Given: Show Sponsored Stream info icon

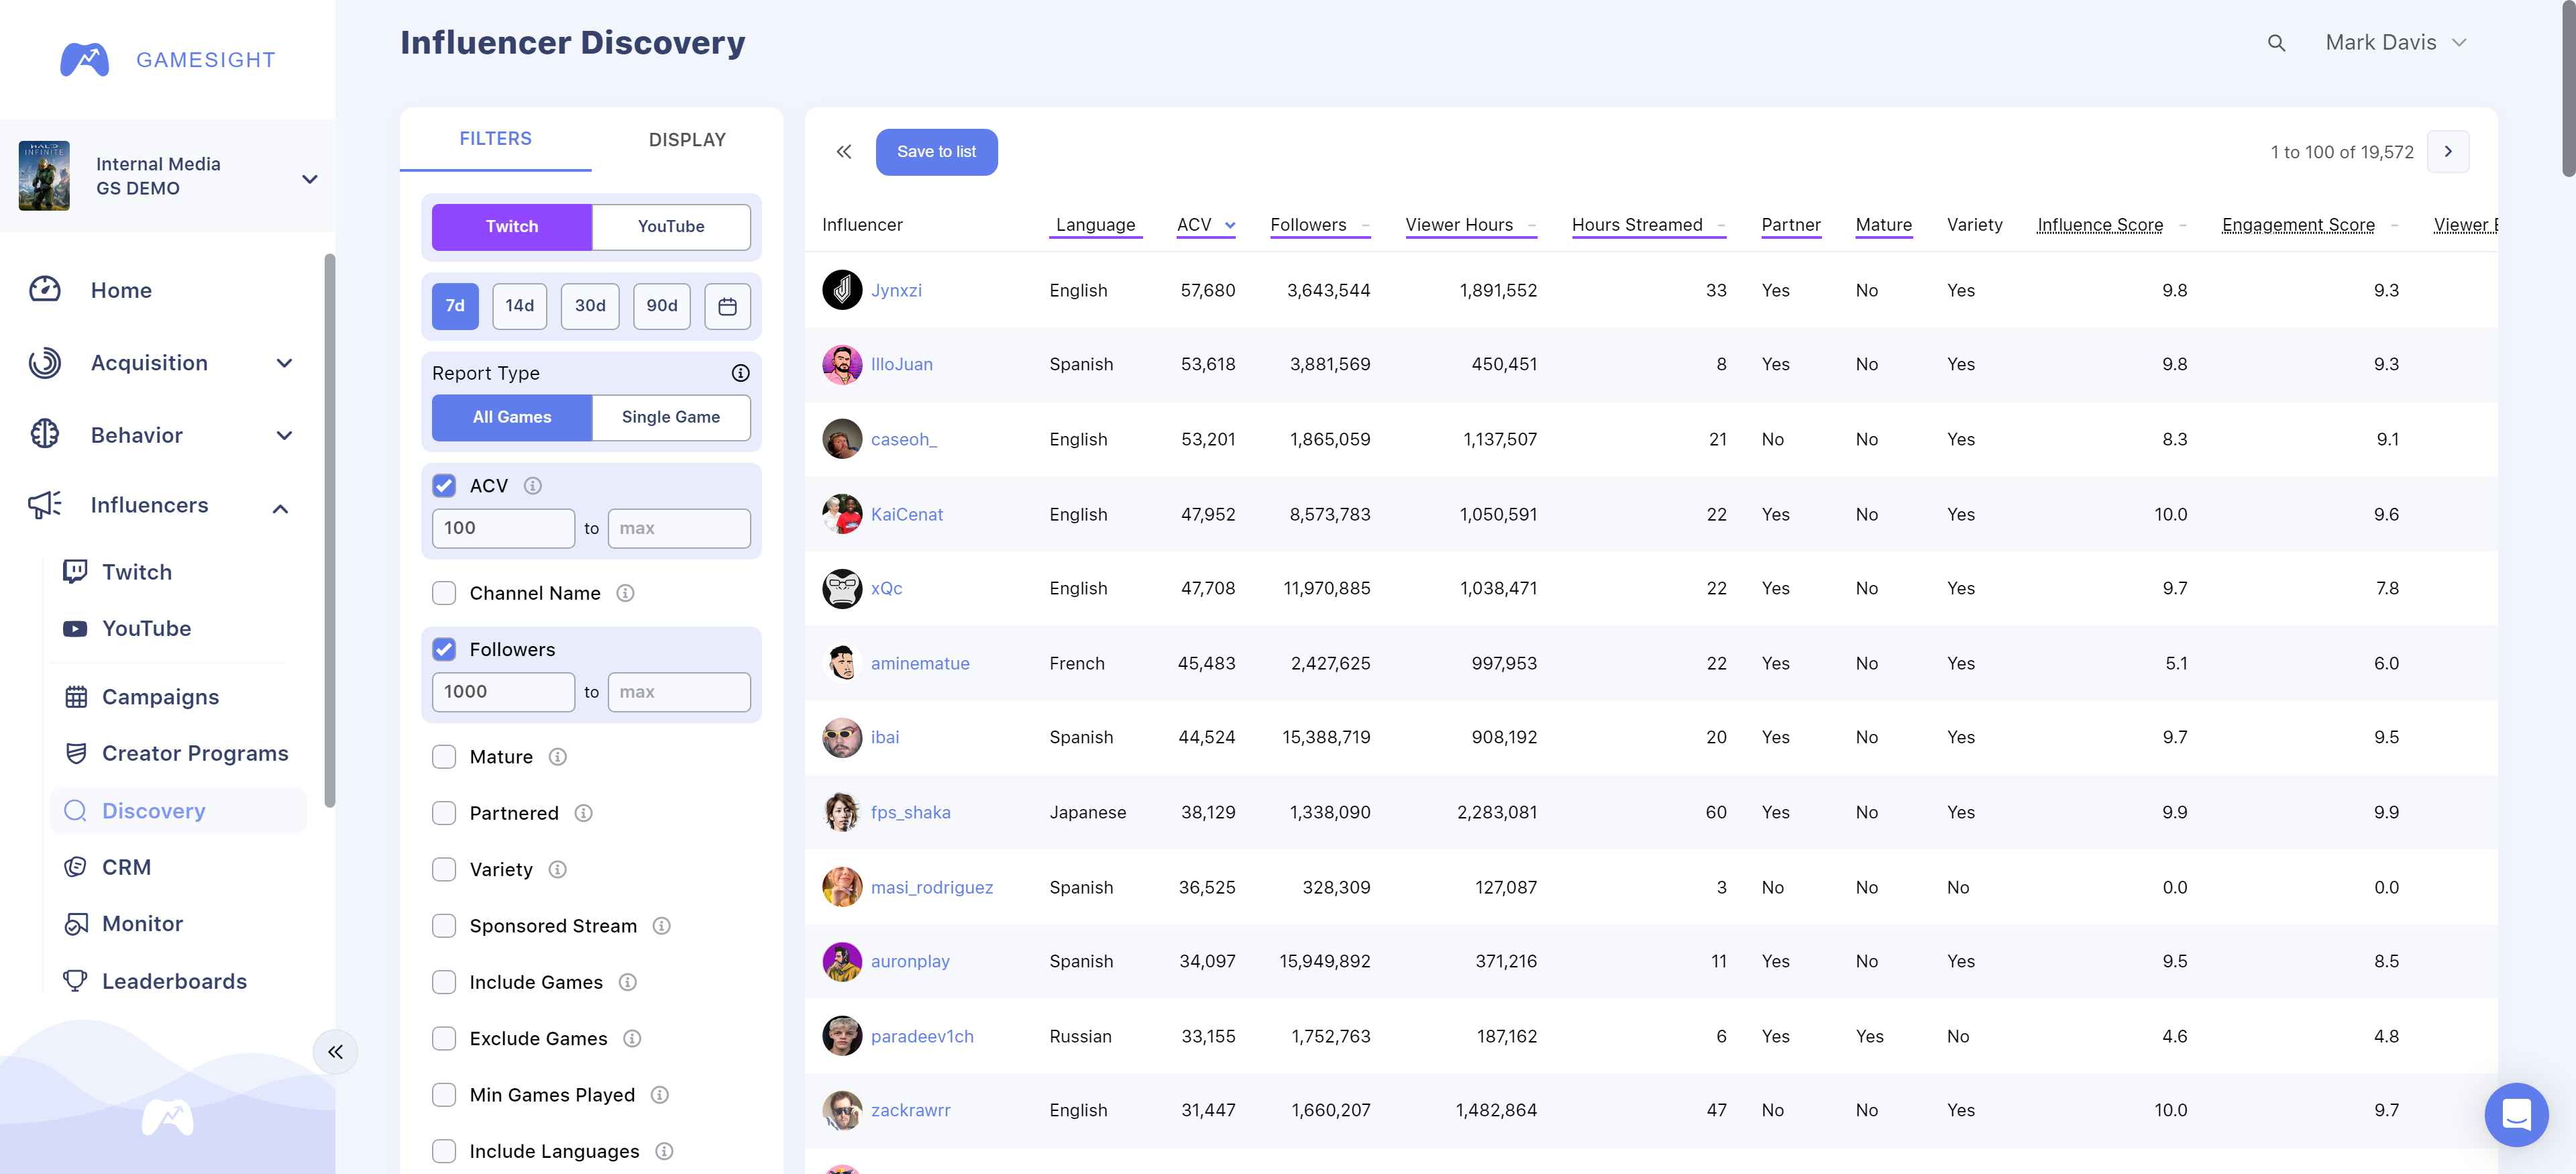Looking at the screenshot, I should coord(662,926).
